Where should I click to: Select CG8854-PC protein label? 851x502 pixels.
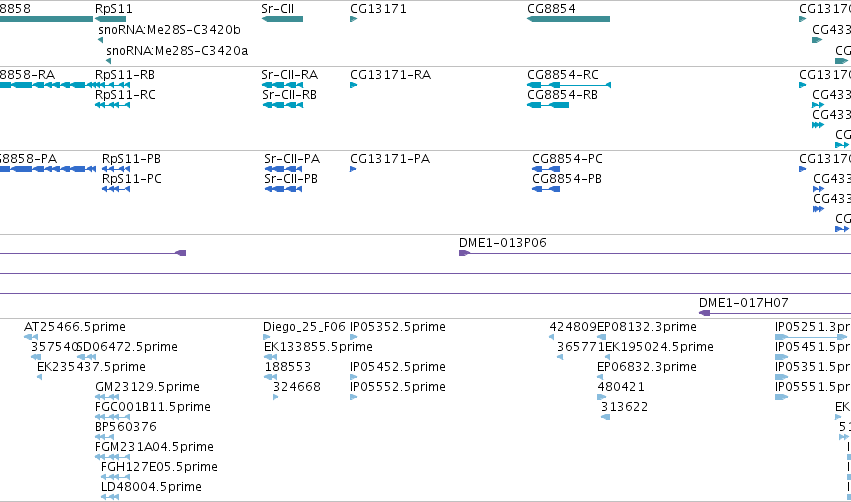tap(567, 159)
